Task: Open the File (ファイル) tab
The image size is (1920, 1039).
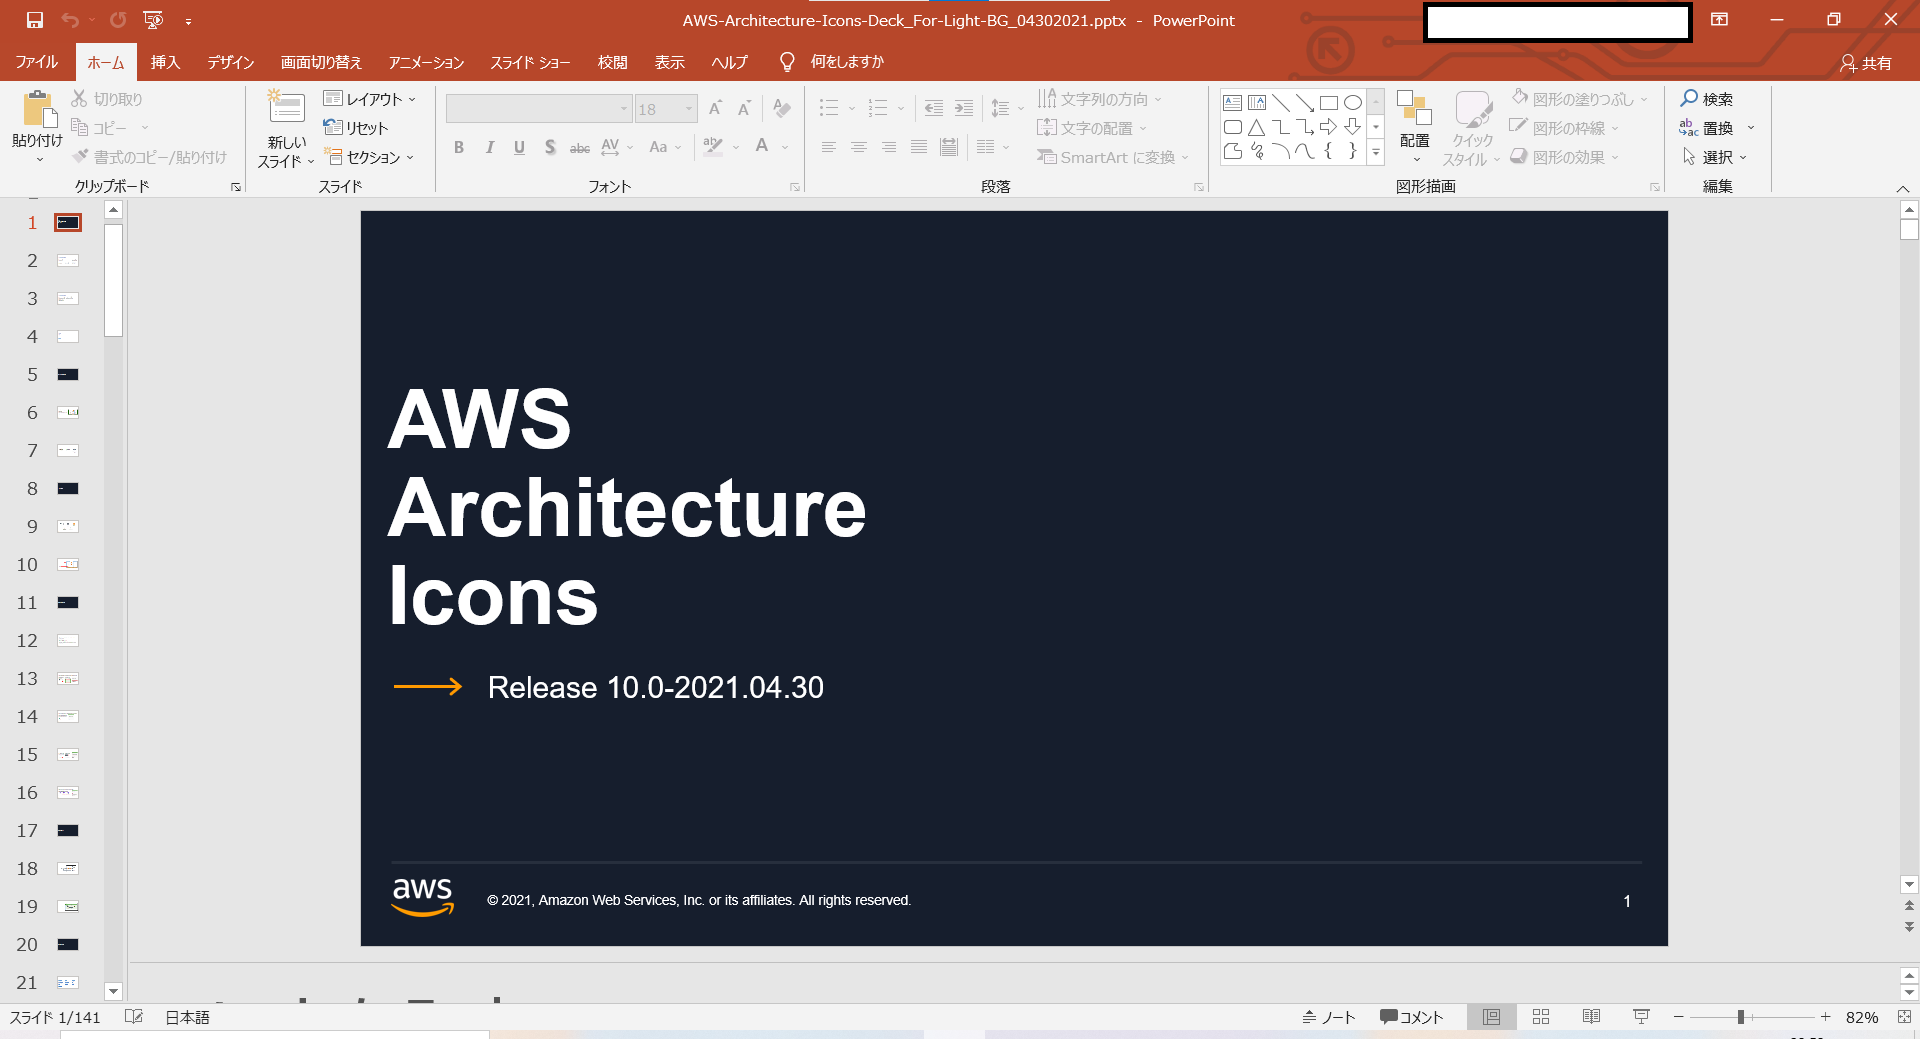Action: 37,62
